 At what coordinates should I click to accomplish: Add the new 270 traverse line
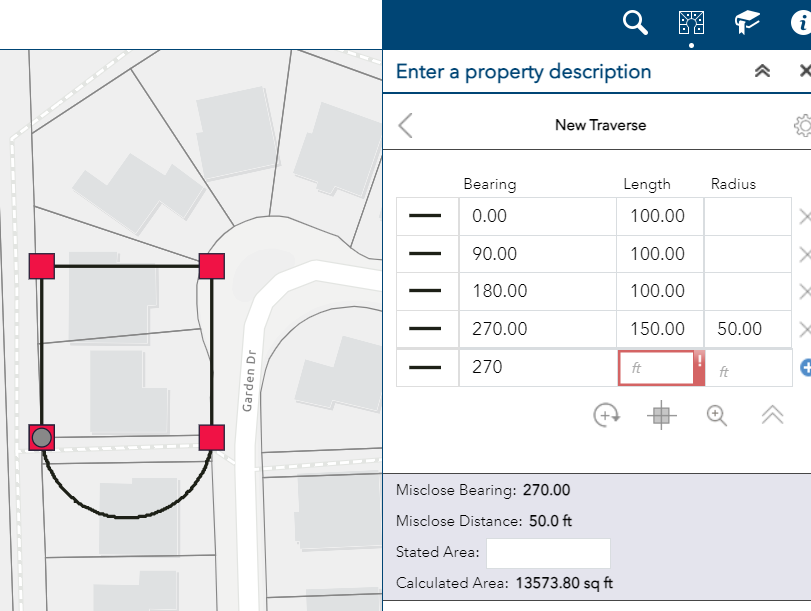coord(806,367)
